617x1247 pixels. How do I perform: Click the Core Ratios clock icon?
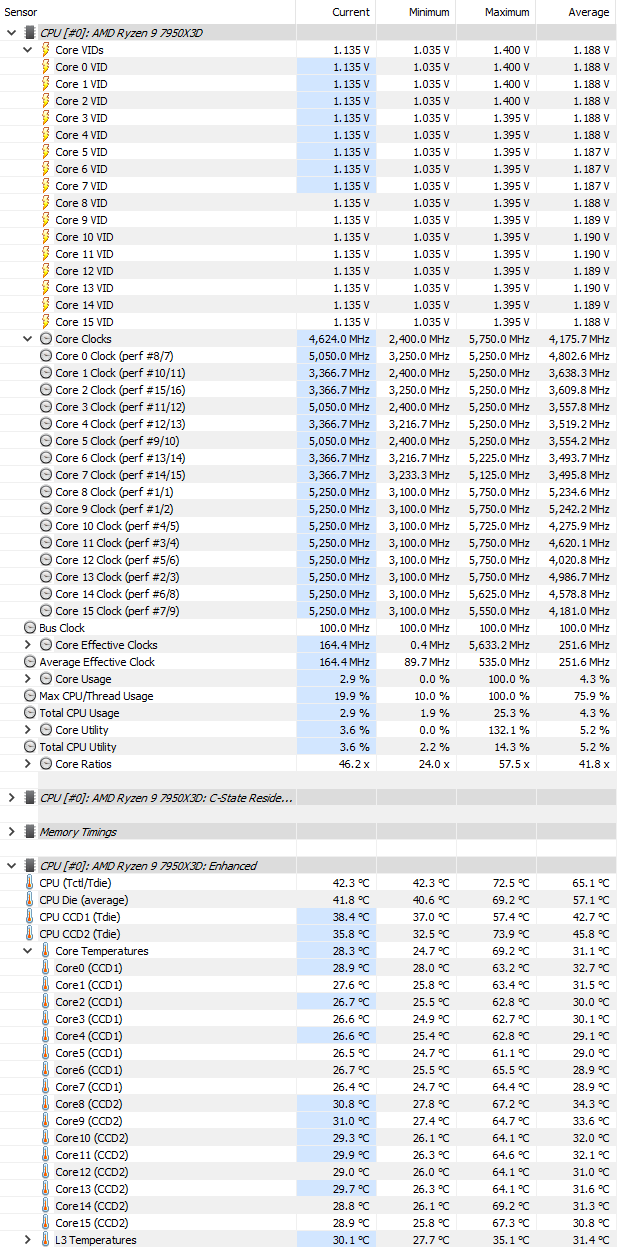46,764
